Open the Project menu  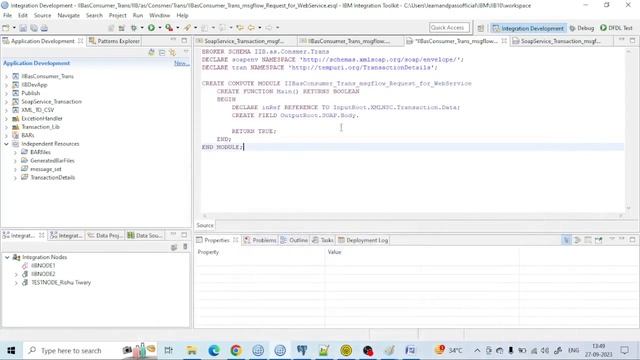coord(118,15)
